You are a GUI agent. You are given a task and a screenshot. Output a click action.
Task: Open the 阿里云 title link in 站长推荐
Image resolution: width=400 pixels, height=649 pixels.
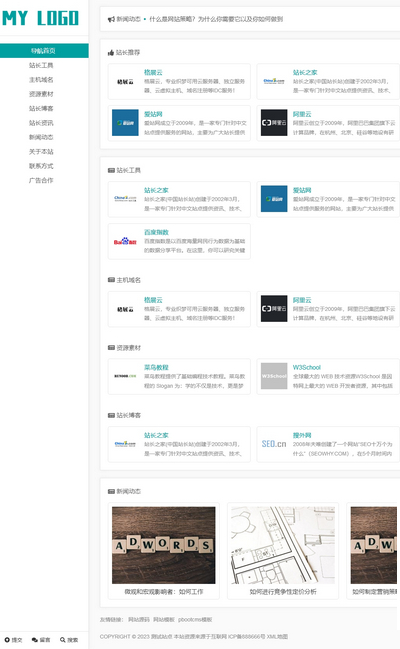[302, 114]
